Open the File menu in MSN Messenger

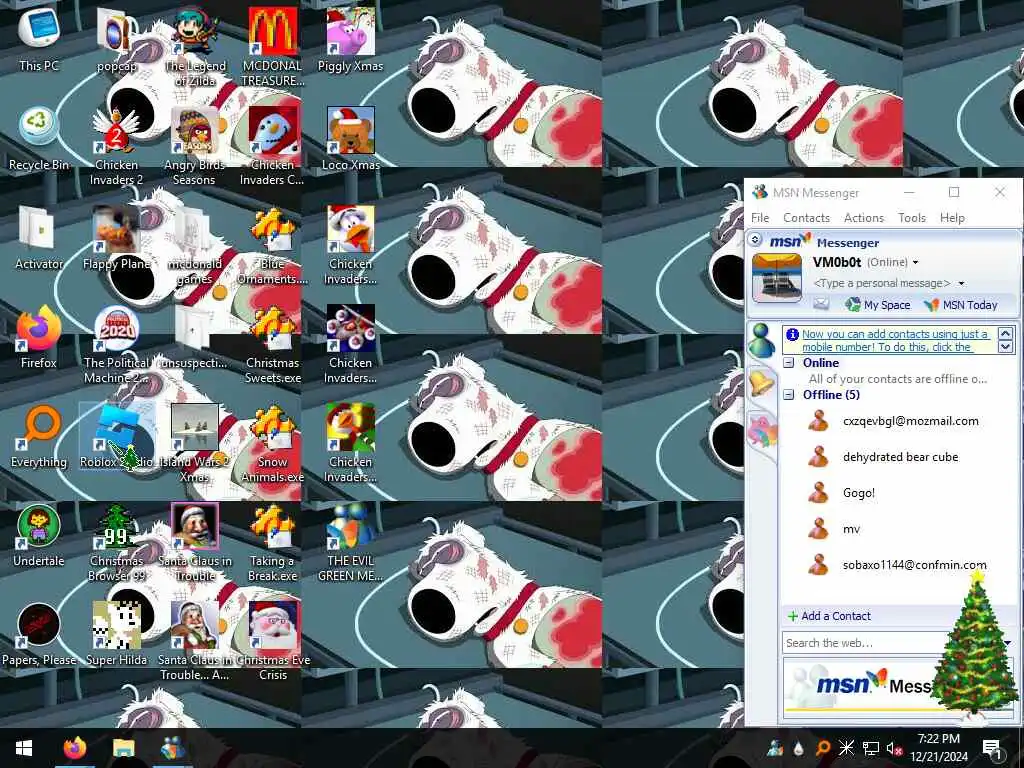point(760,217)
